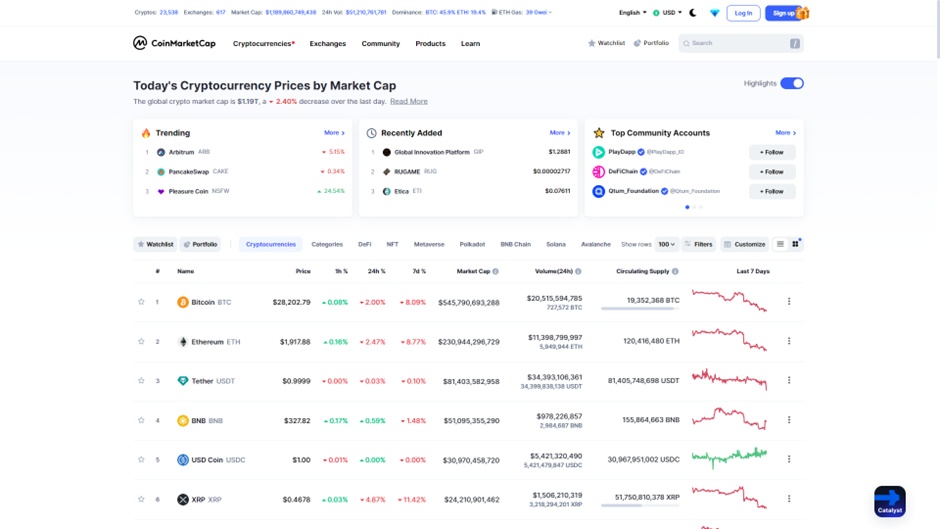Screen dimensions: 940x529
Task: Click the Bitcoin coin icon
Action: [182, 302]
